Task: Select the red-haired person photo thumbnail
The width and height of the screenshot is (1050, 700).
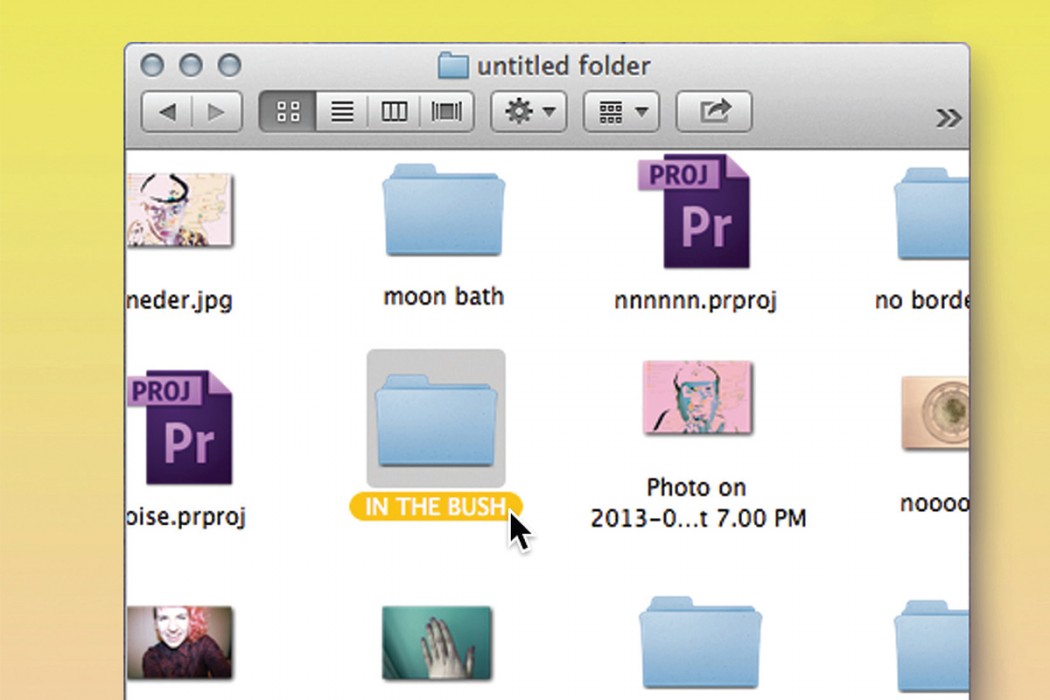Action: [x=180, y=643]
